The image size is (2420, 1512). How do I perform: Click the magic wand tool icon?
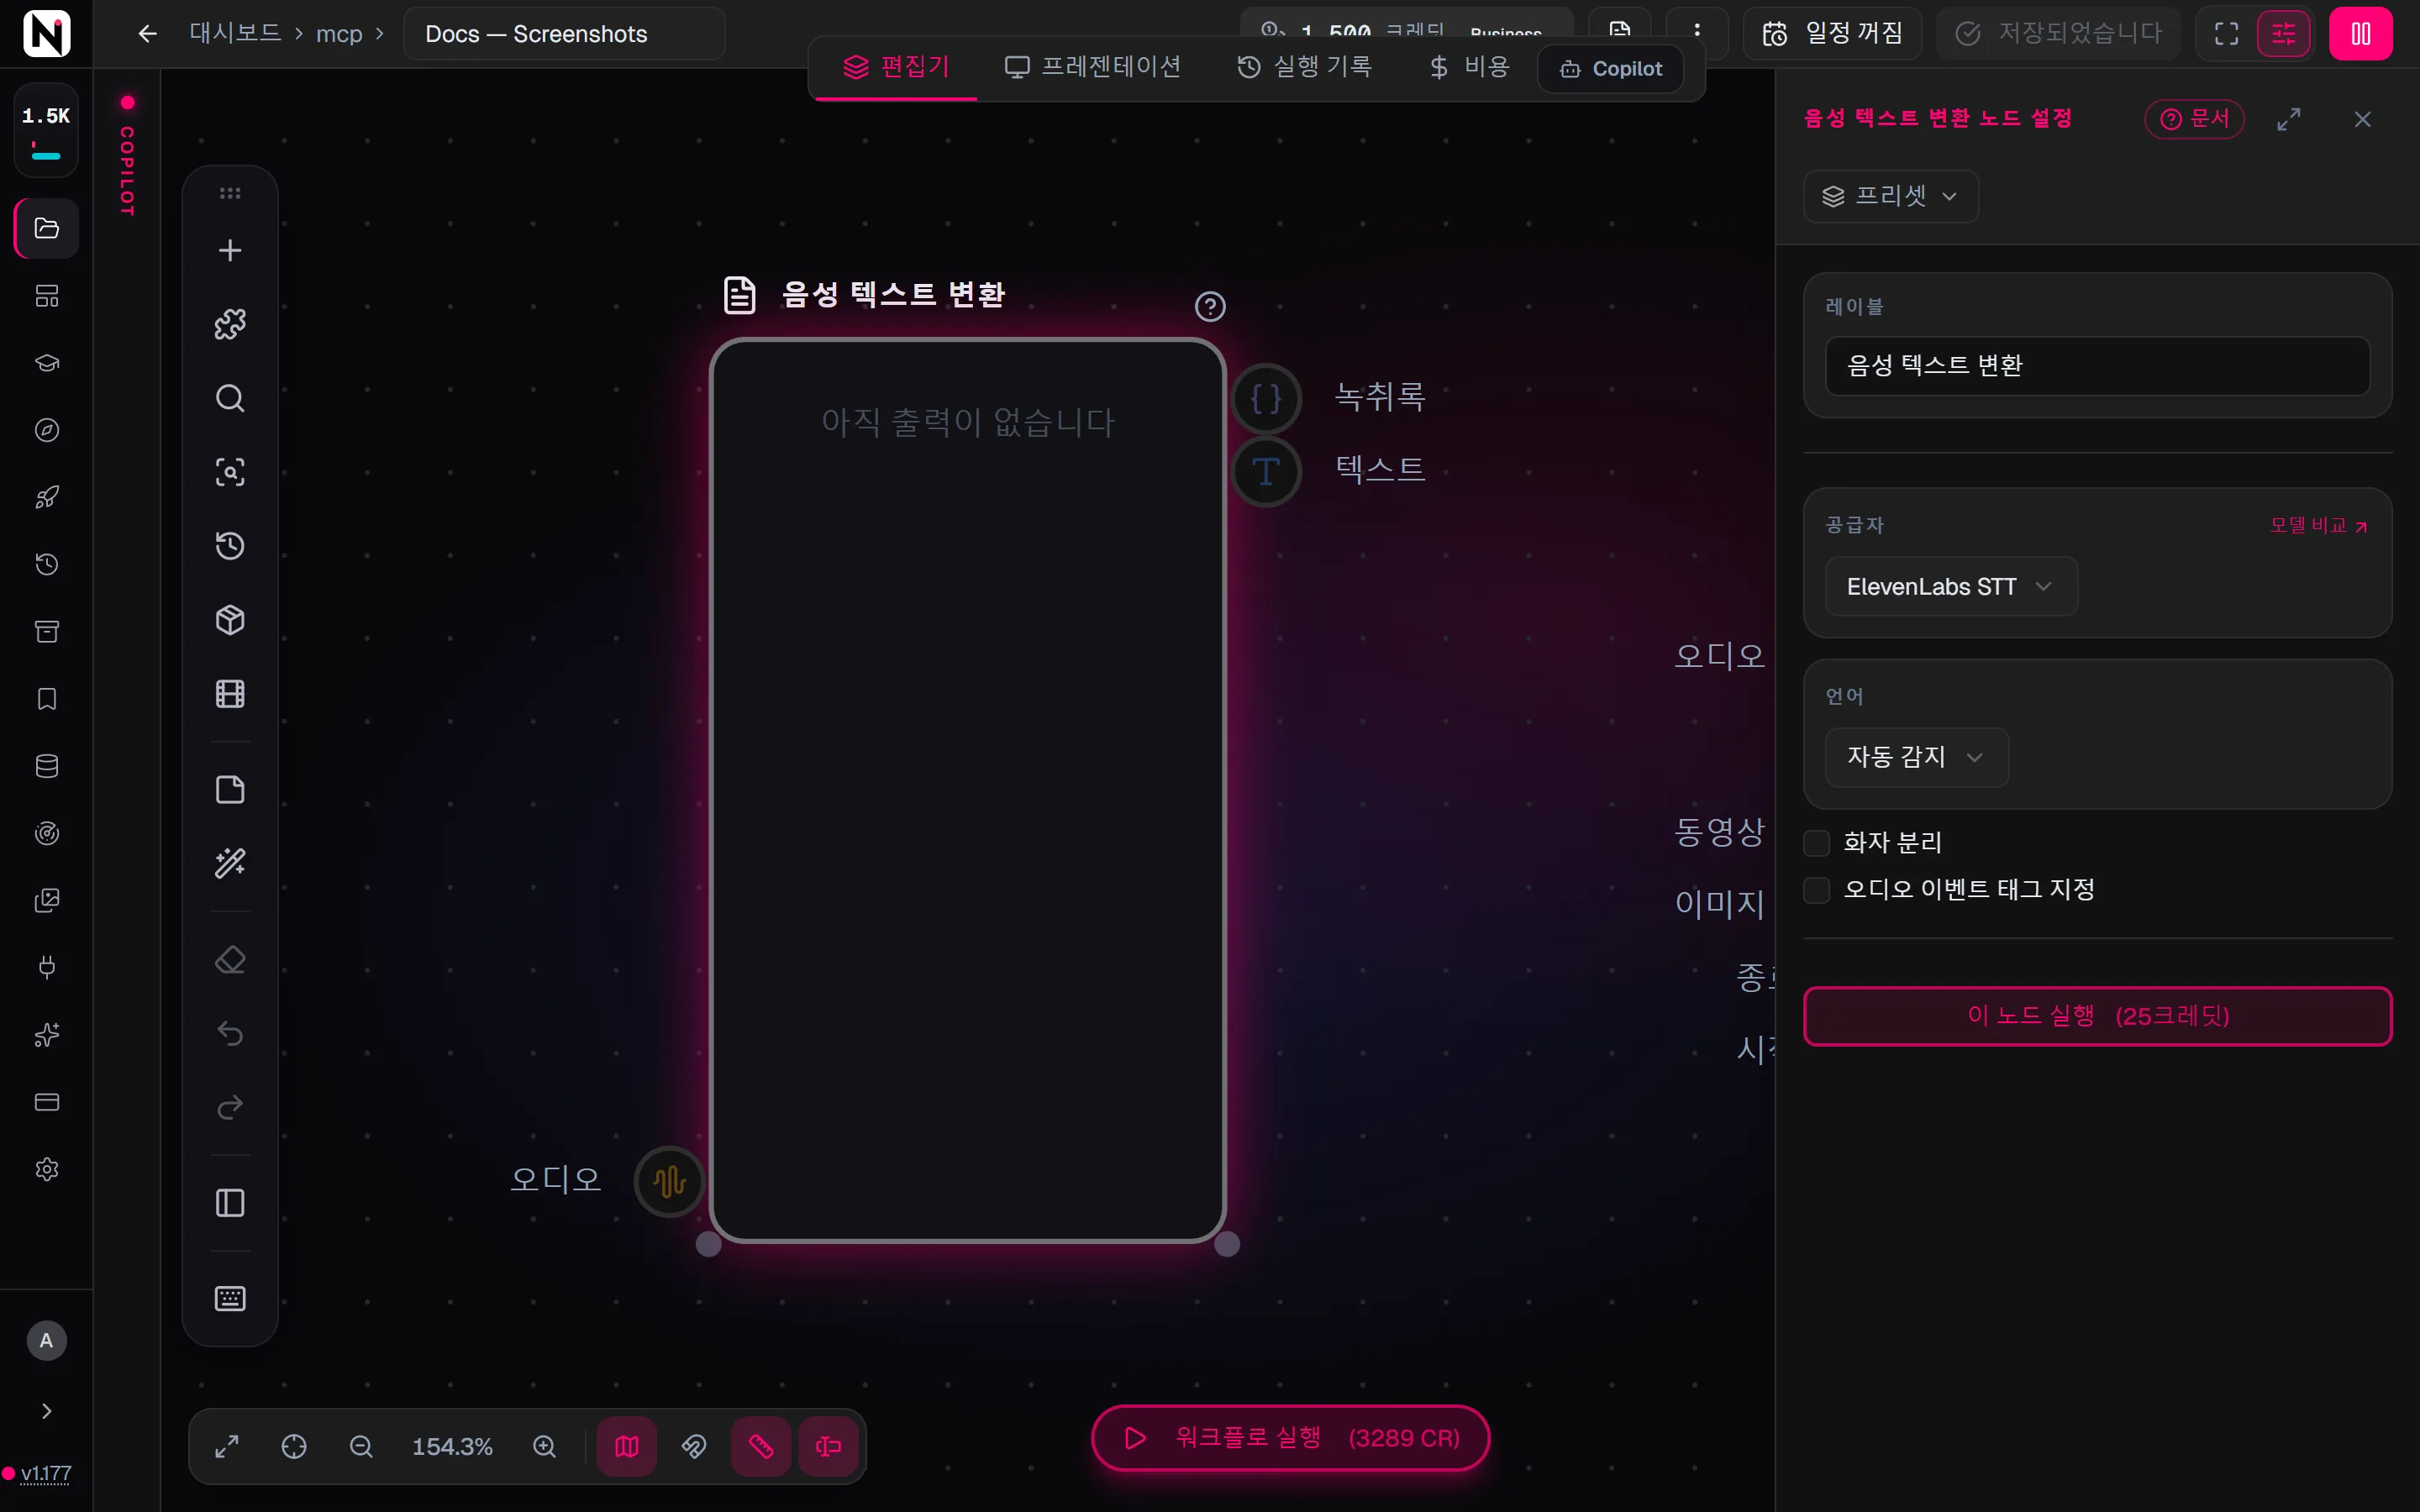(230, 863)
